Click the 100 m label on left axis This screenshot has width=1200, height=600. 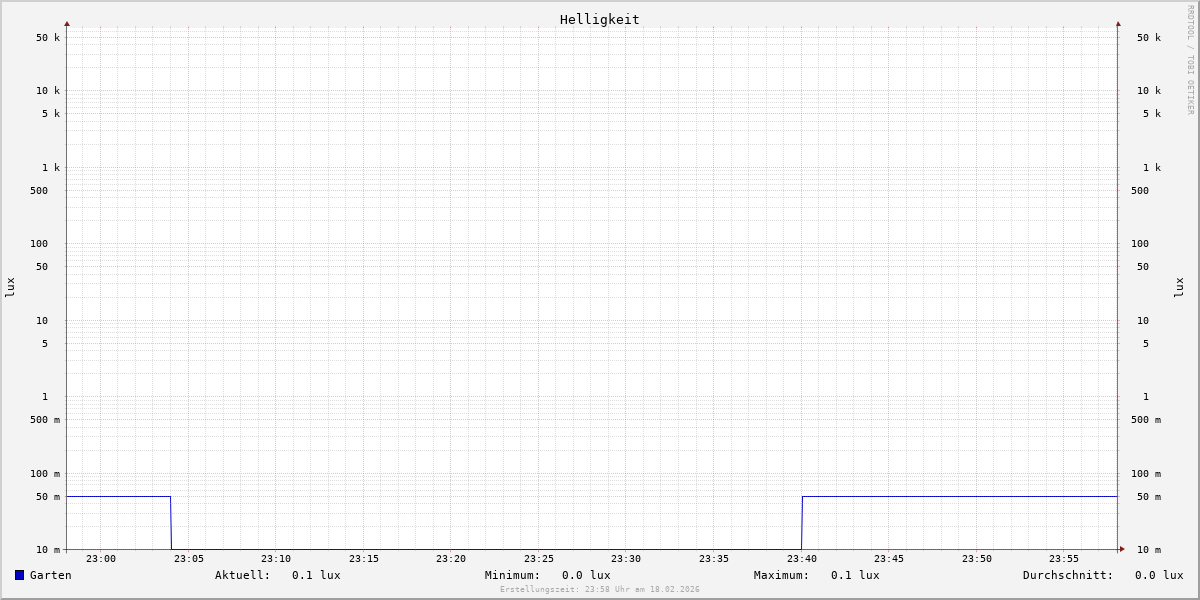point(45,474)
